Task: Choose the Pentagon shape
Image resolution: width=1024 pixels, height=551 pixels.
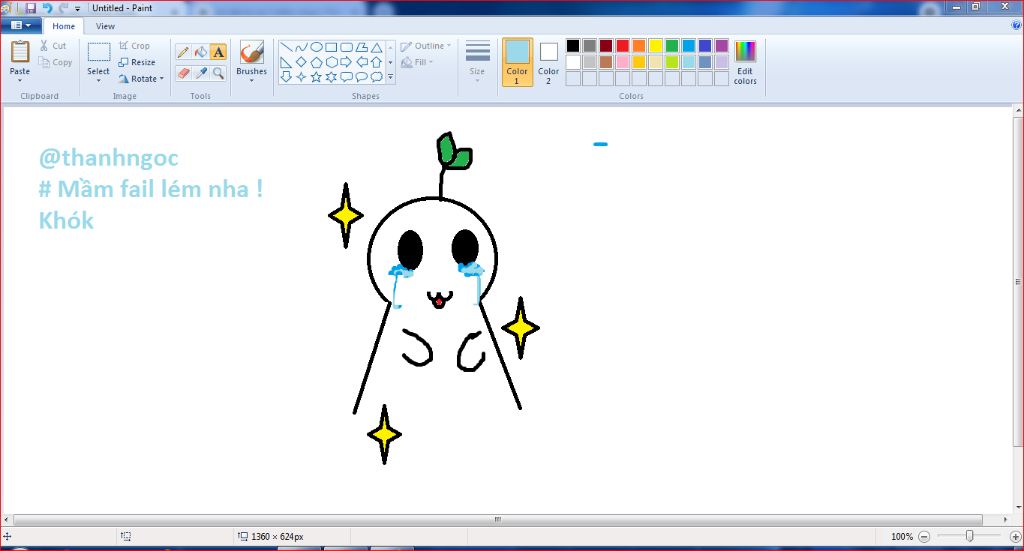Action: (x=316, y=62)
